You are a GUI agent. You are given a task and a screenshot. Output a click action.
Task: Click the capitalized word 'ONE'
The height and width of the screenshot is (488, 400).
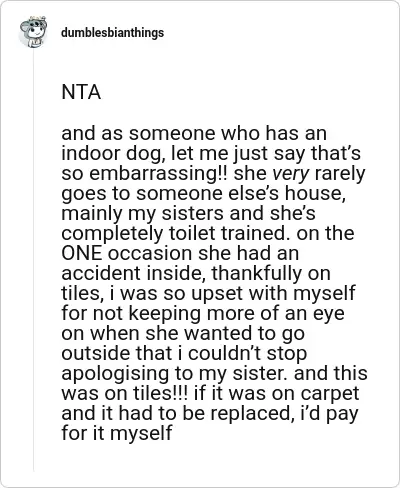[x=81, y=253]
